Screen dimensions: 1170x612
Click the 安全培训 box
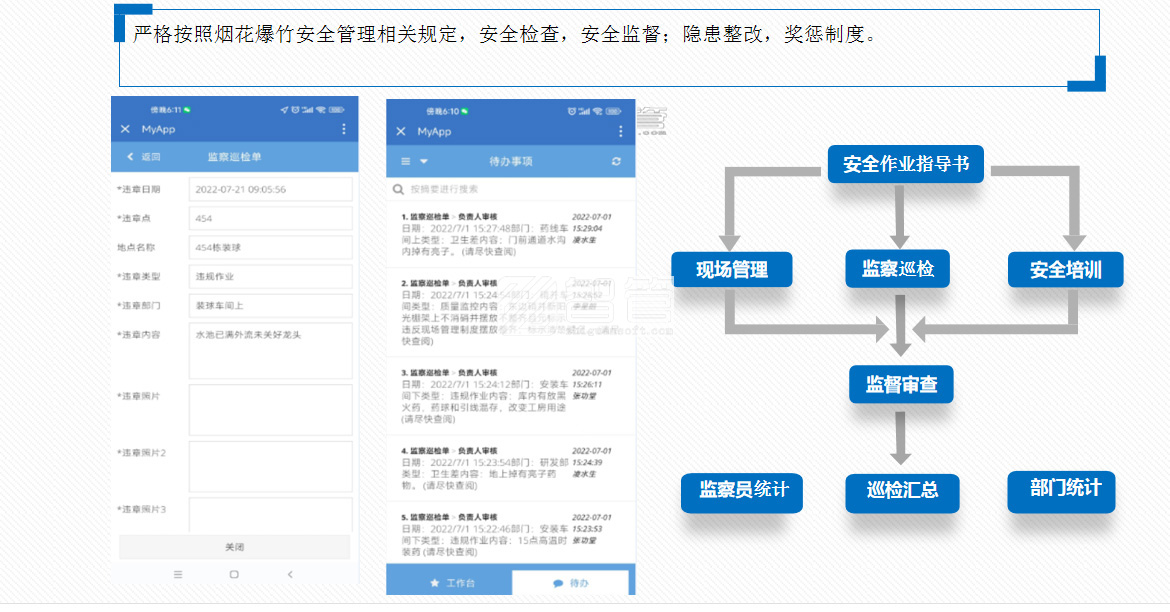[1066, 269]
